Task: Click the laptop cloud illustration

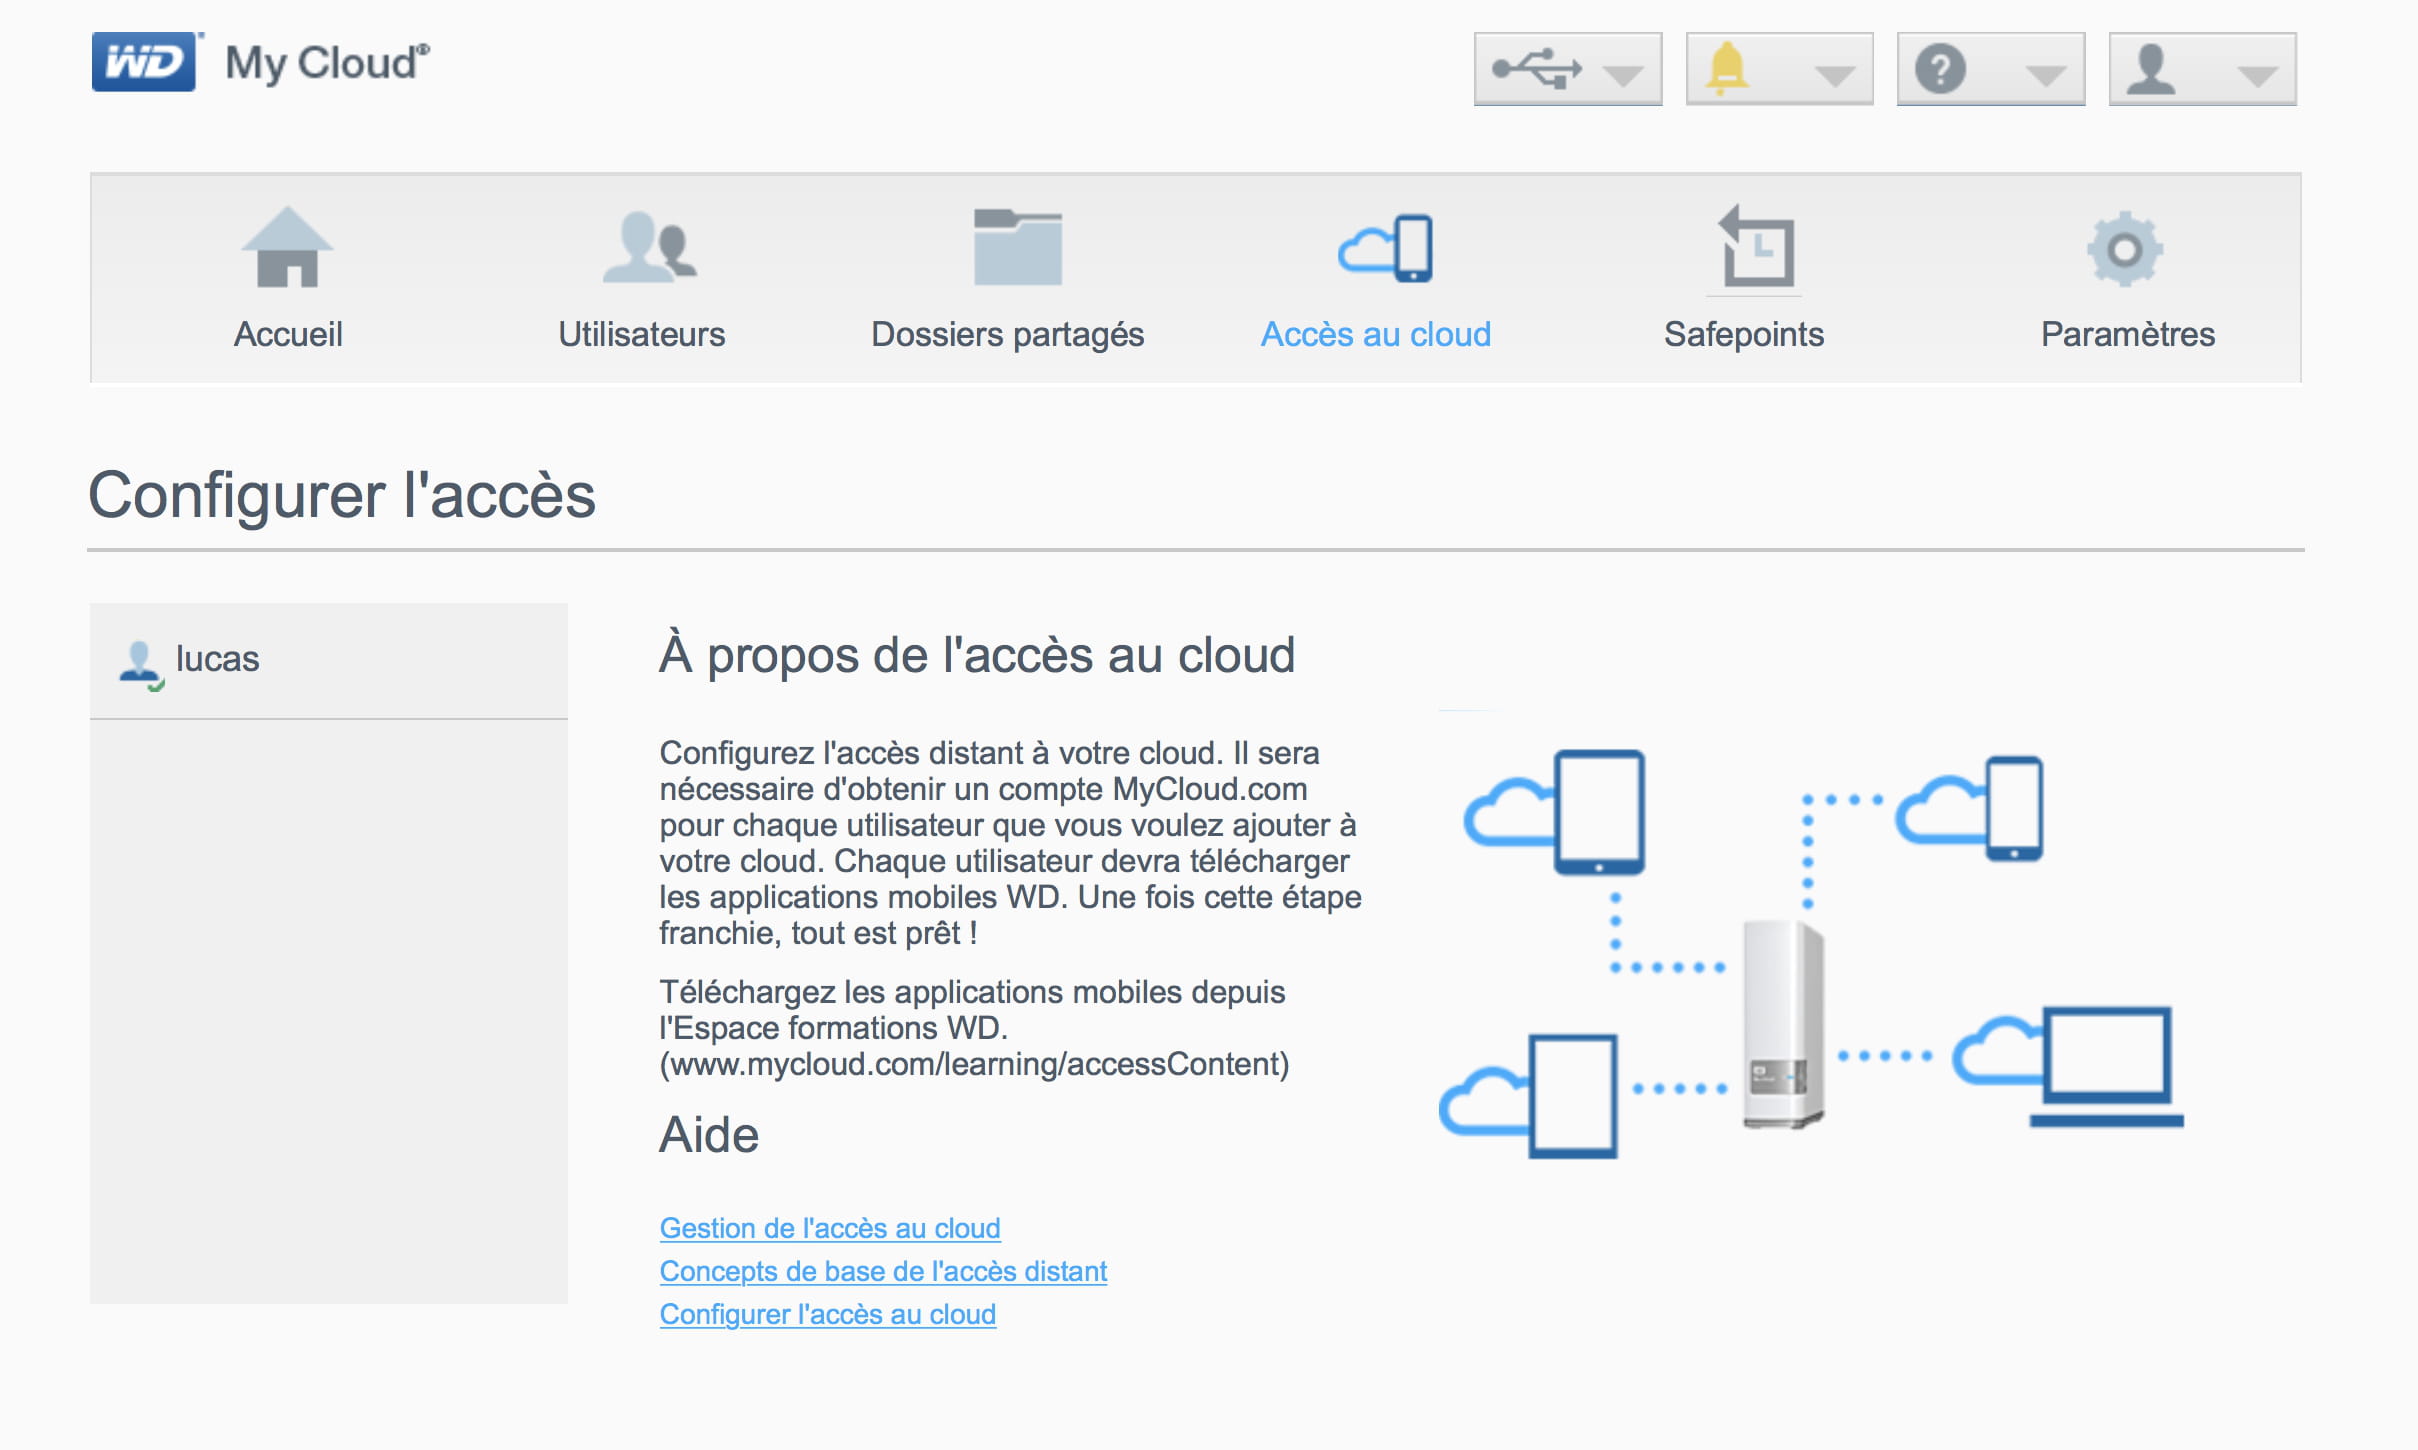Action: [x=2068, y=1066]
